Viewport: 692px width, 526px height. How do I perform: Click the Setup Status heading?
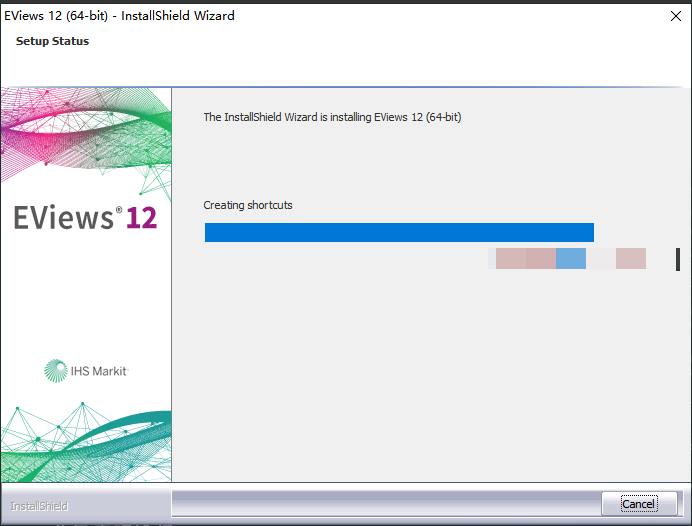click(x=53, y=41)
